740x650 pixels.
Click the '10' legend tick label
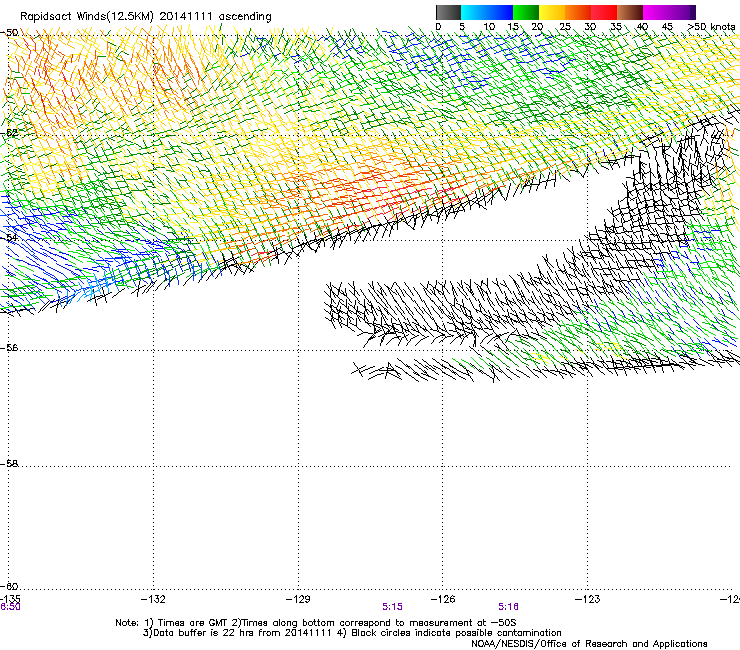pyautogui.click(x=489, y=27)
